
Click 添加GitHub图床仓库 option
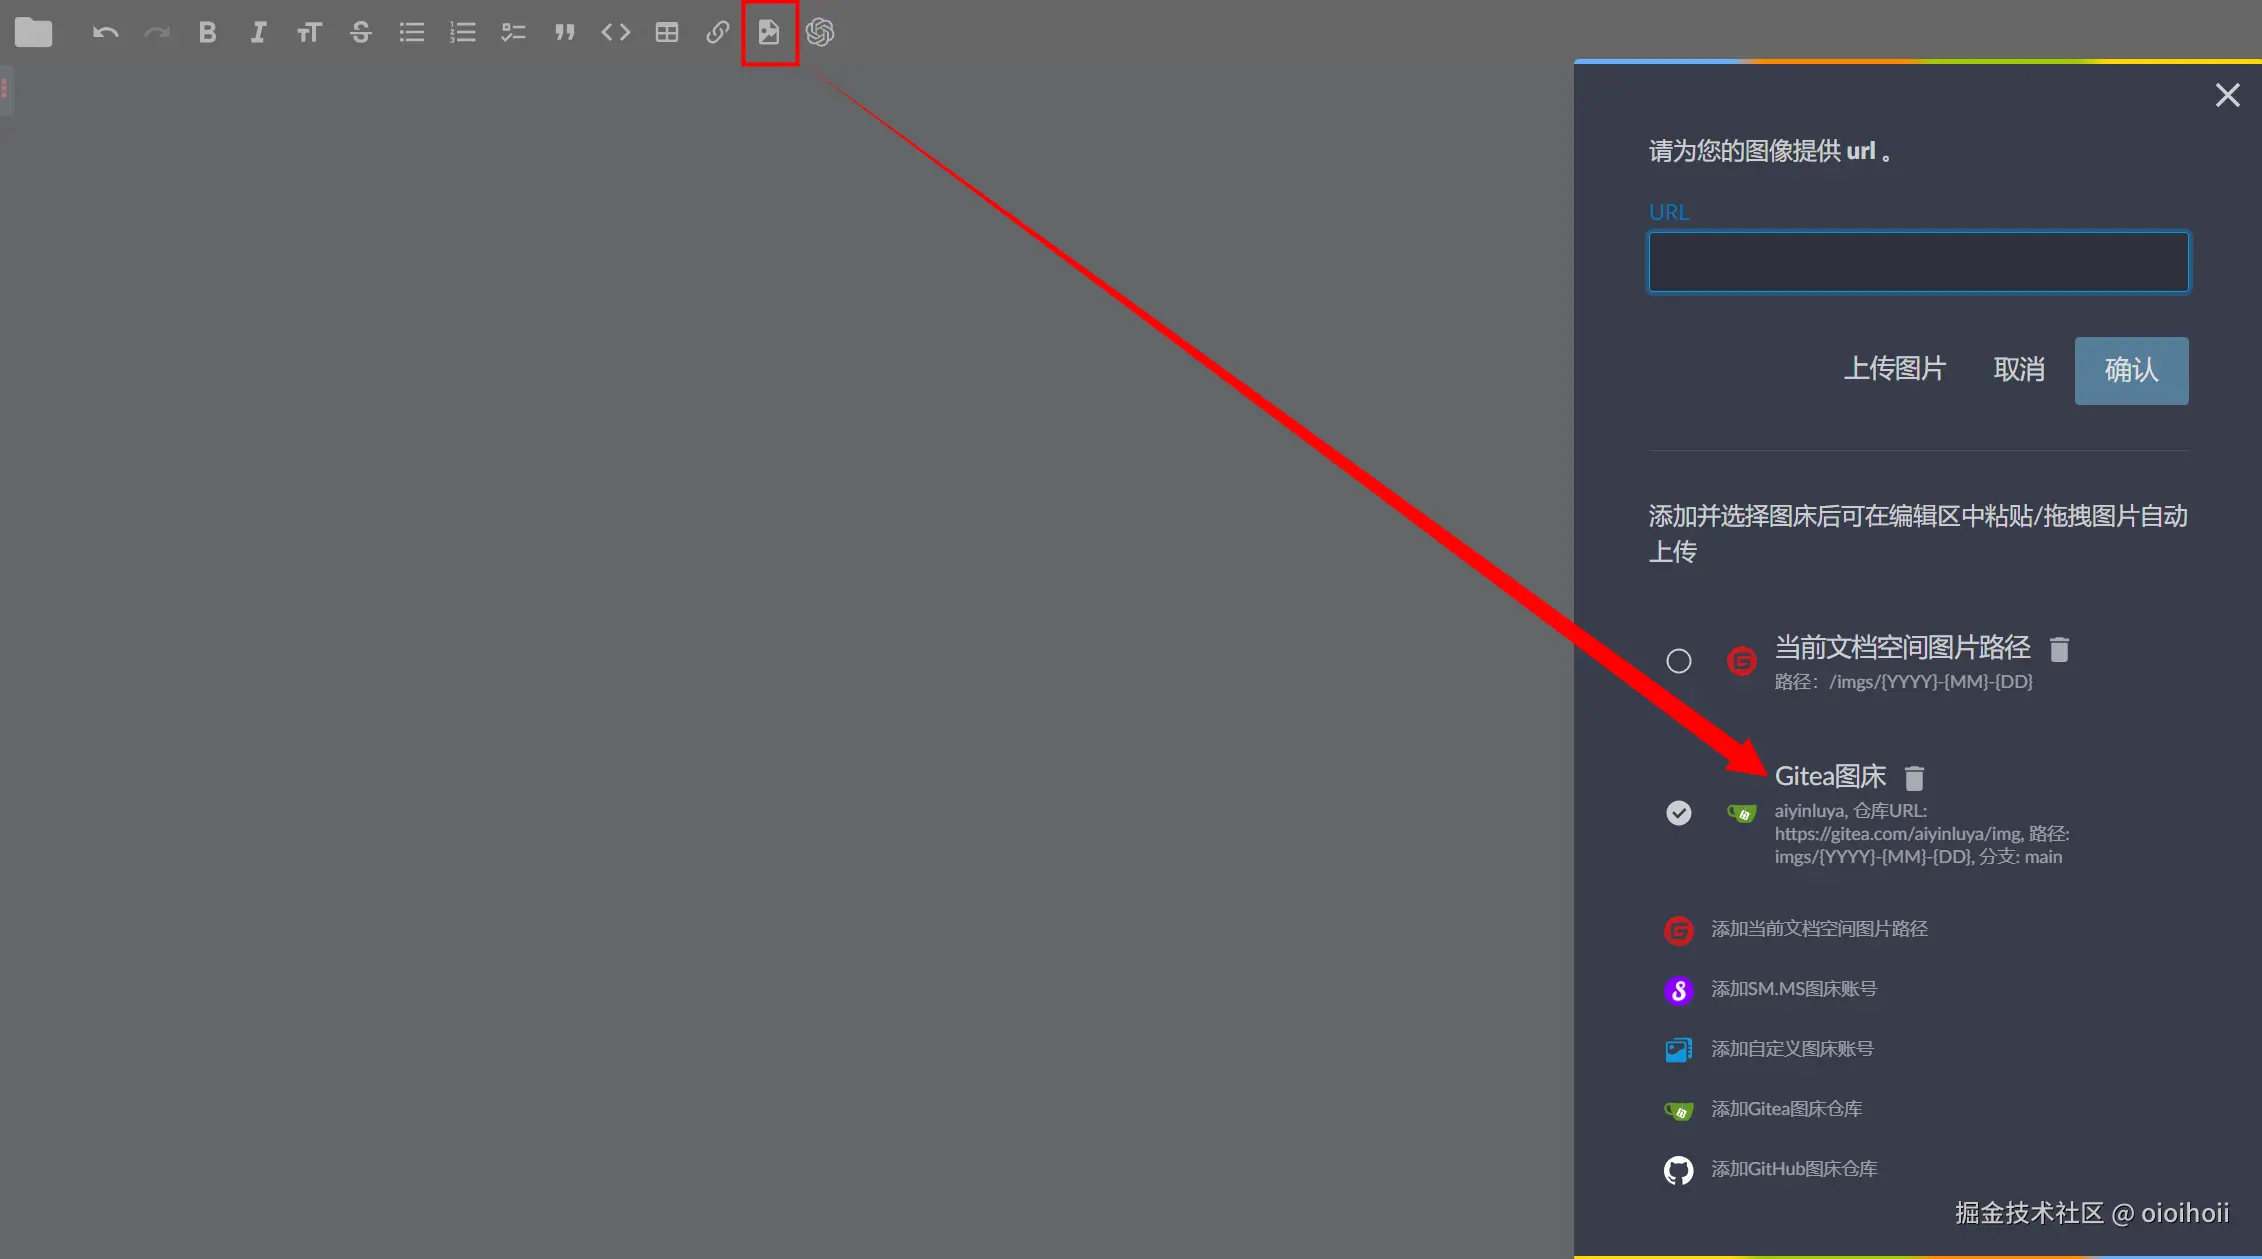[1793, 1169]
